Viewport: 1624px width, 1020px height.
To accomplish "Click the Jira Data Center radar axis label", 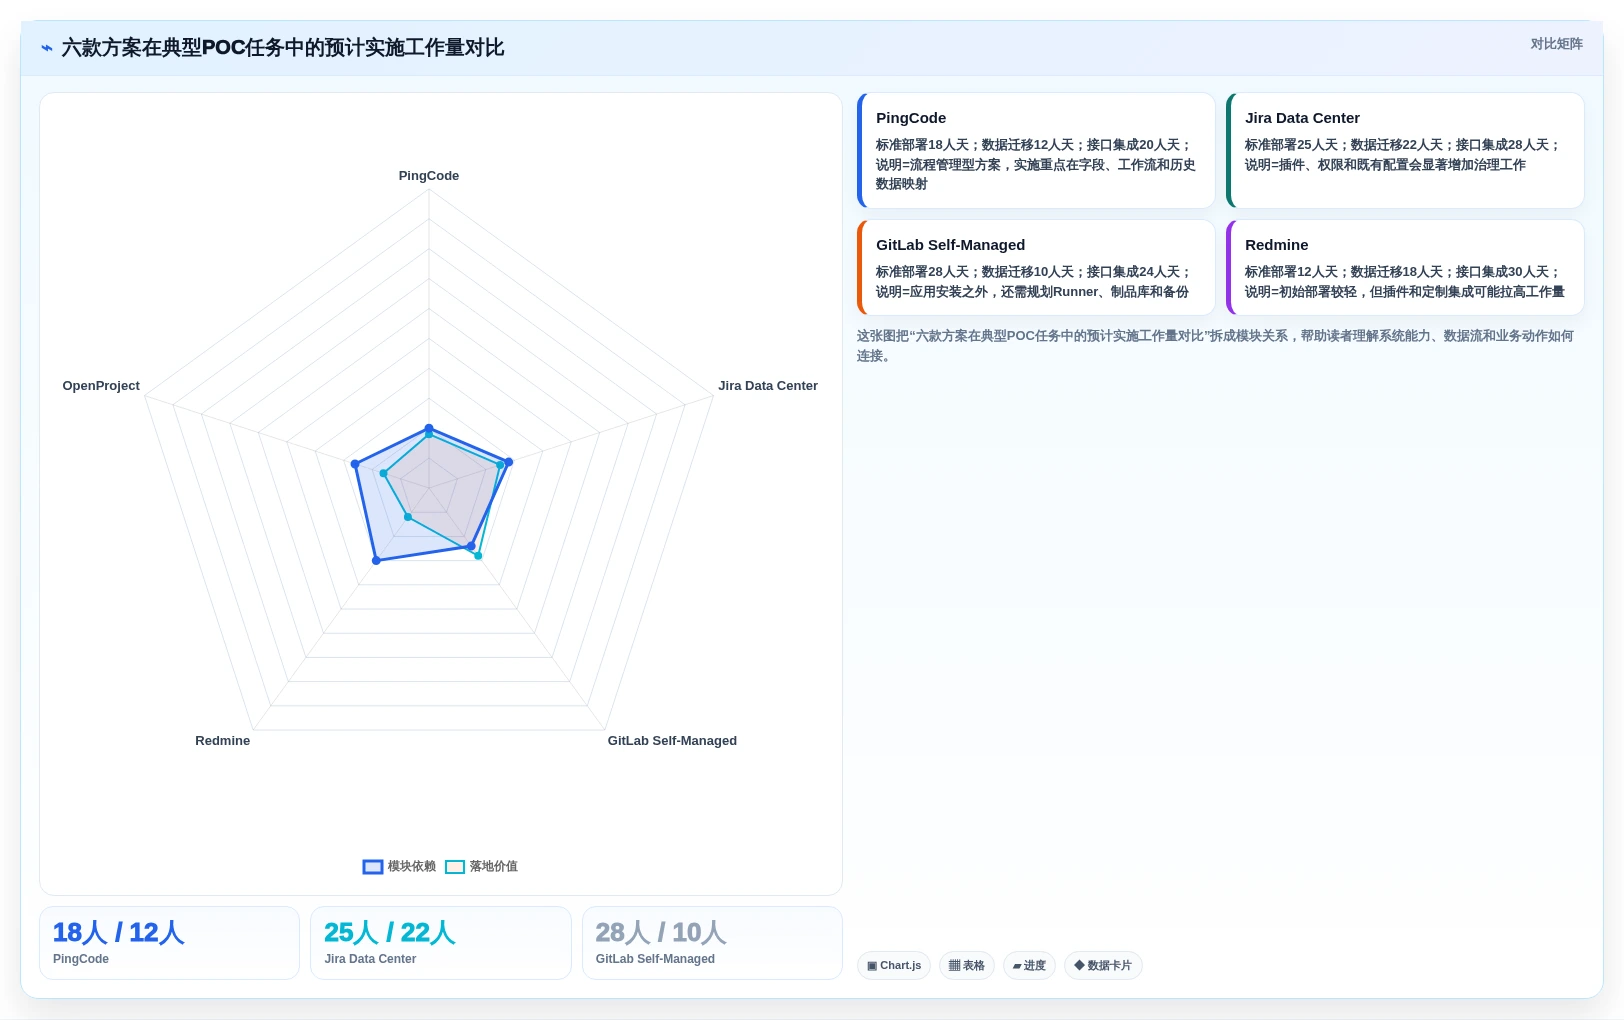I will pos(768,386).
